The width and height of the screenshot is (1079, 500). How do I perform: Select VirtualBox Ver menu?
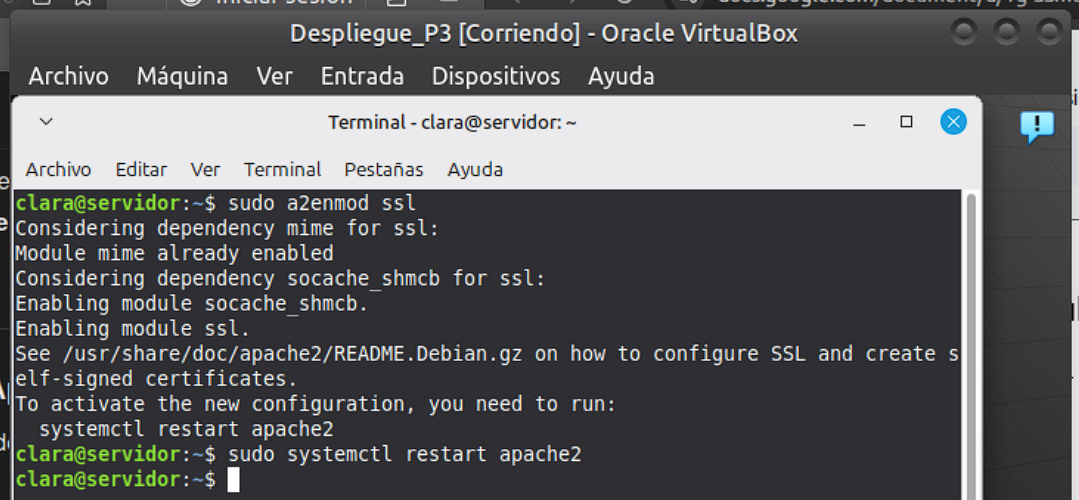coord(274,76)
